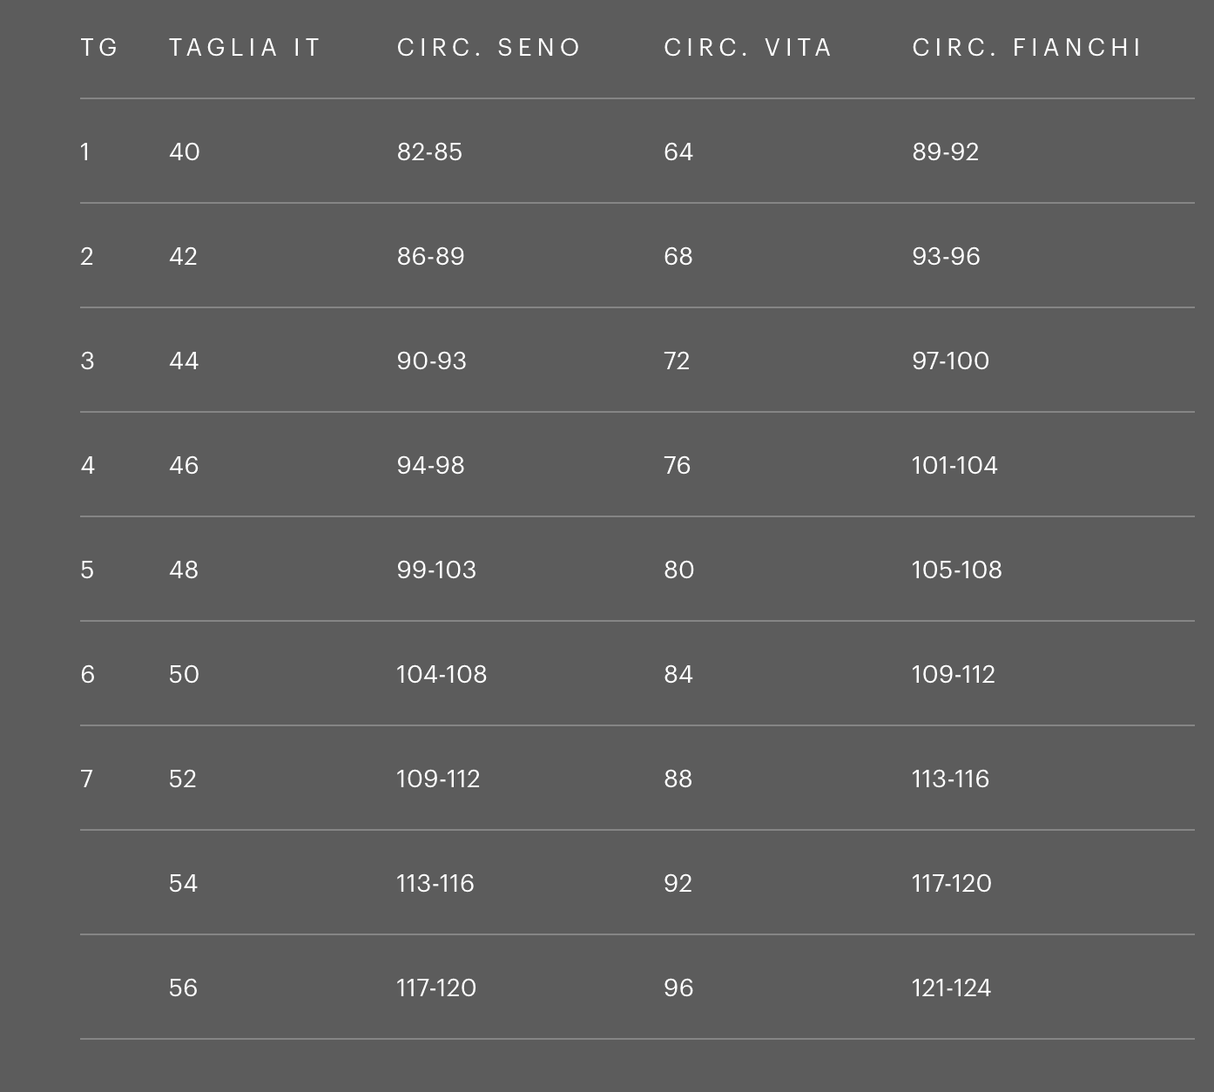The image size is (1214, 1092).
Task: Select Italian size 50 cell
Action: 184,675
